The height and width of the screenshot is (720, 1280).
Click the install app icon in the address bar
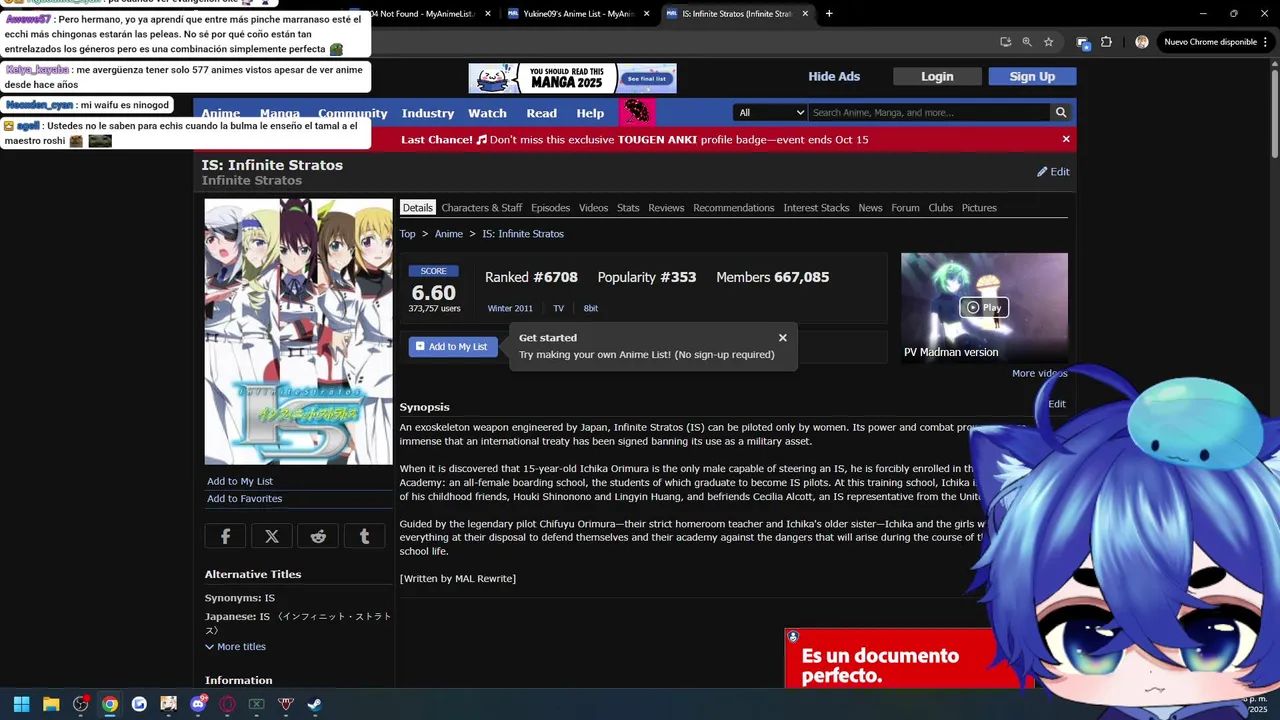[x=1006, y=42]
